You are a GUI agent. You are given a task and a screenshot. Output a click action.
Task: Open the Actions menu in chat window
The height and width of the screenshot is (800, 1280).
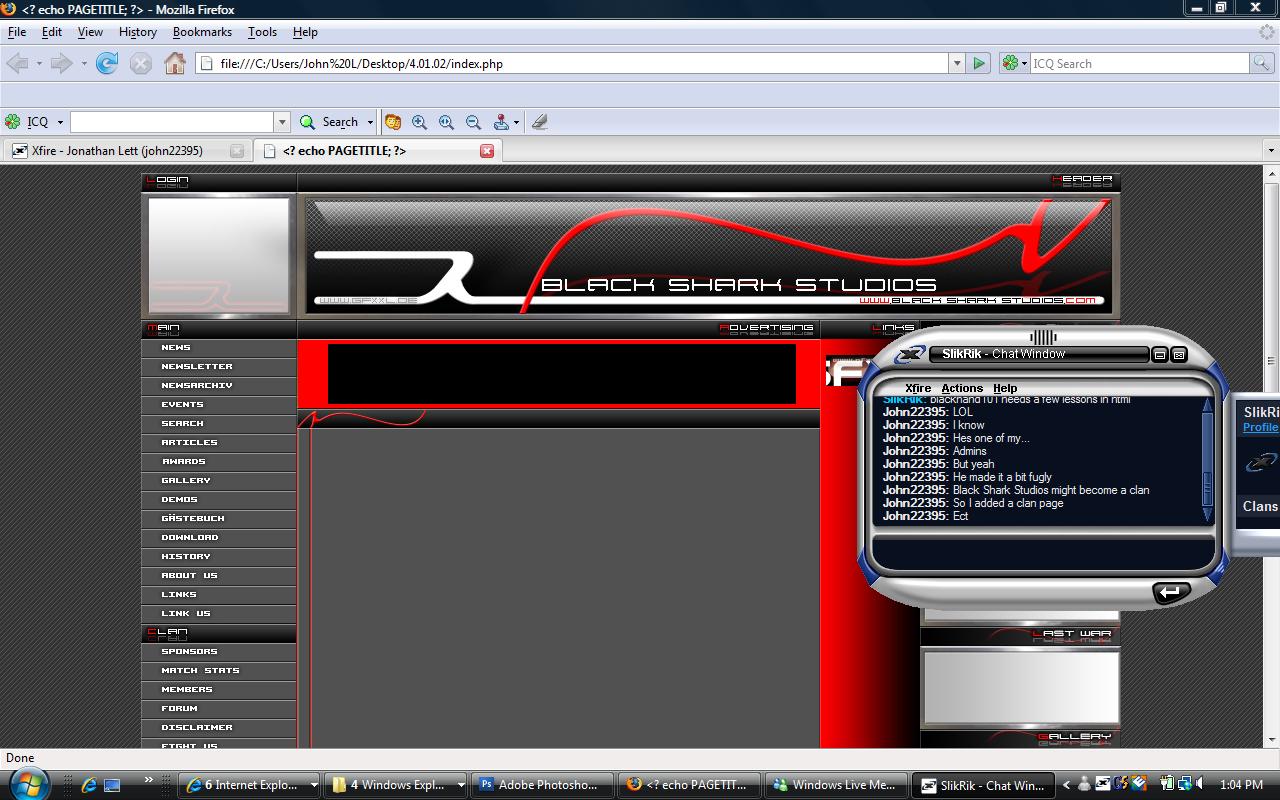click(x=962, y=388)
